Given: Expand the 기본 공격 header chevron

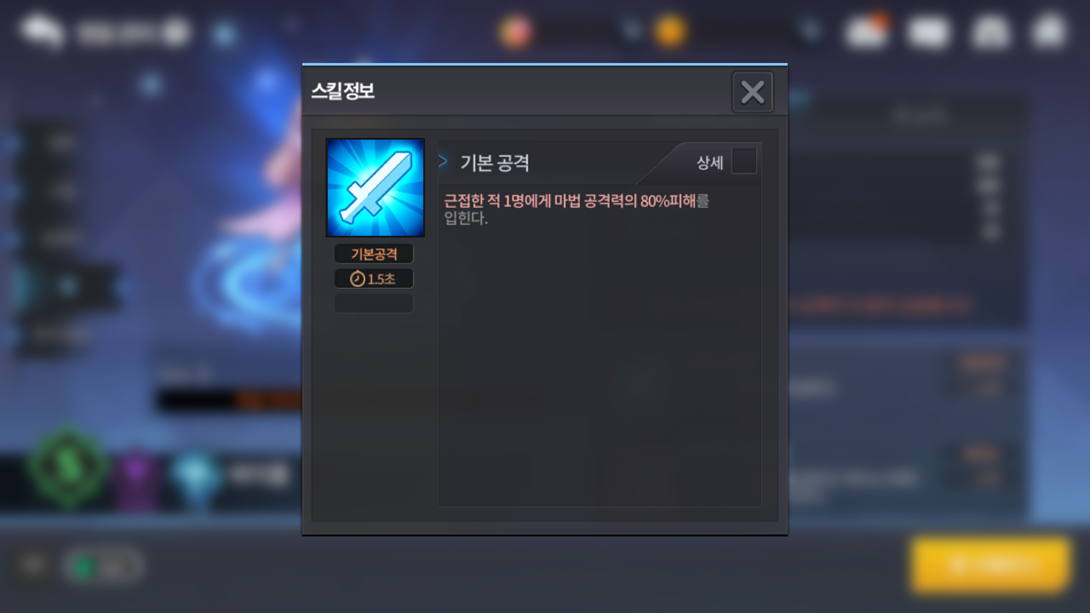Looking at the screenshot, I should (x=443, y=161).
